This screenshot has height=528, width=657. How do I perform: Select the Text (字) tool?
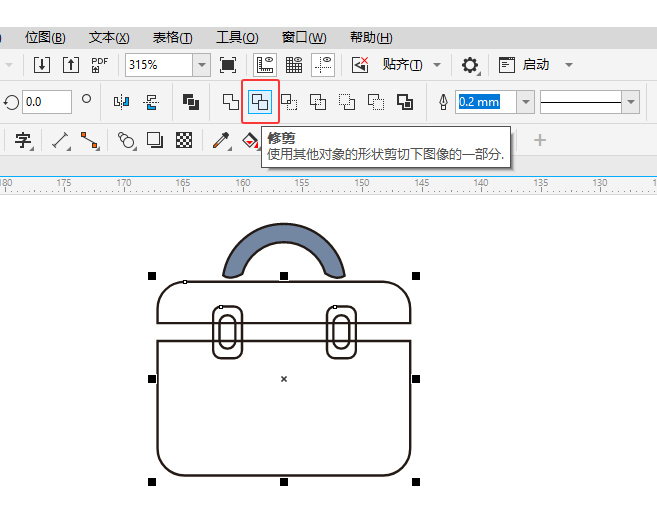tap(22, 140)
